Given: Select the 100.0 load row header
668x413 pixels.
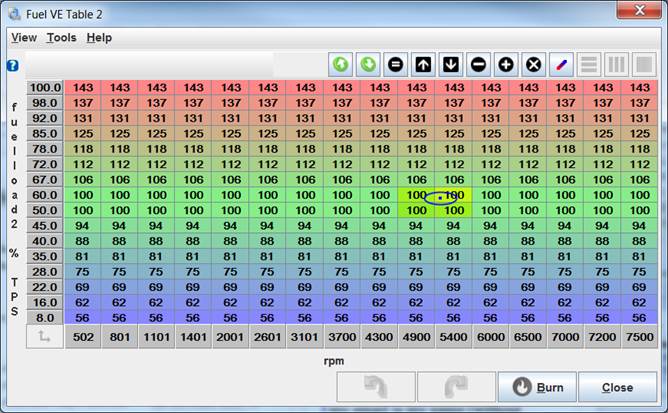Looking at the screenshot, I should point(45,88).
